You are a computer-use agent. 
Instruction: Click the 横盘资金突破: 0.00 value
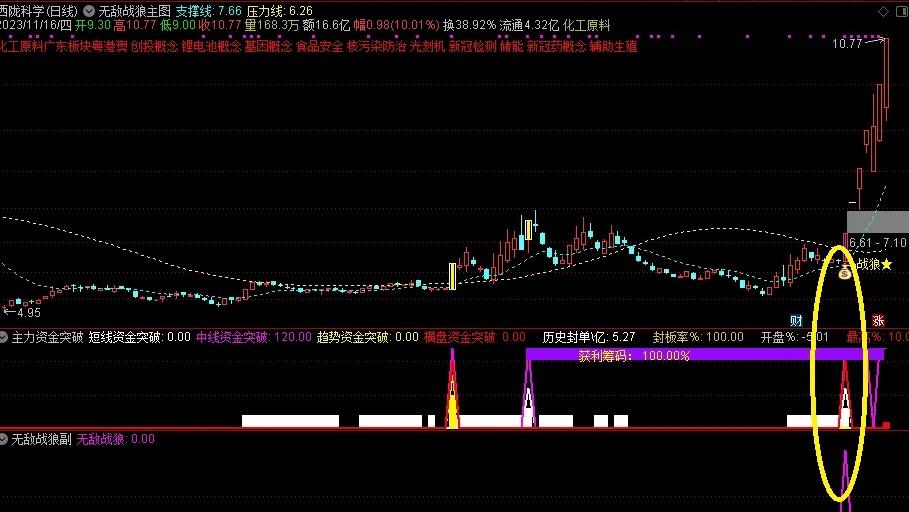(x=475, y=337)
